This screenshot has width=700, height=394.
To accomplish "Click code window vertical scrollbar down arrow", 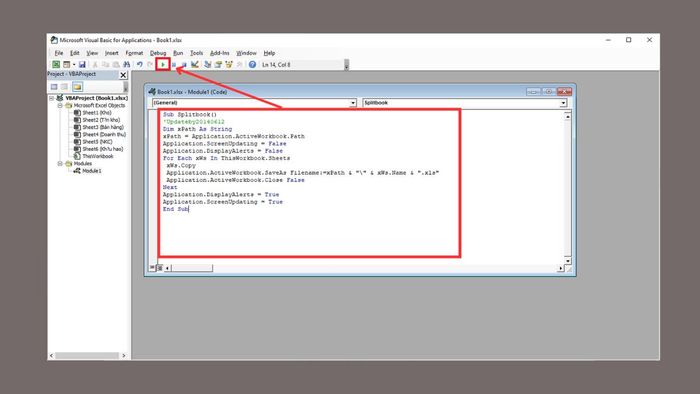I will [567, 261].
